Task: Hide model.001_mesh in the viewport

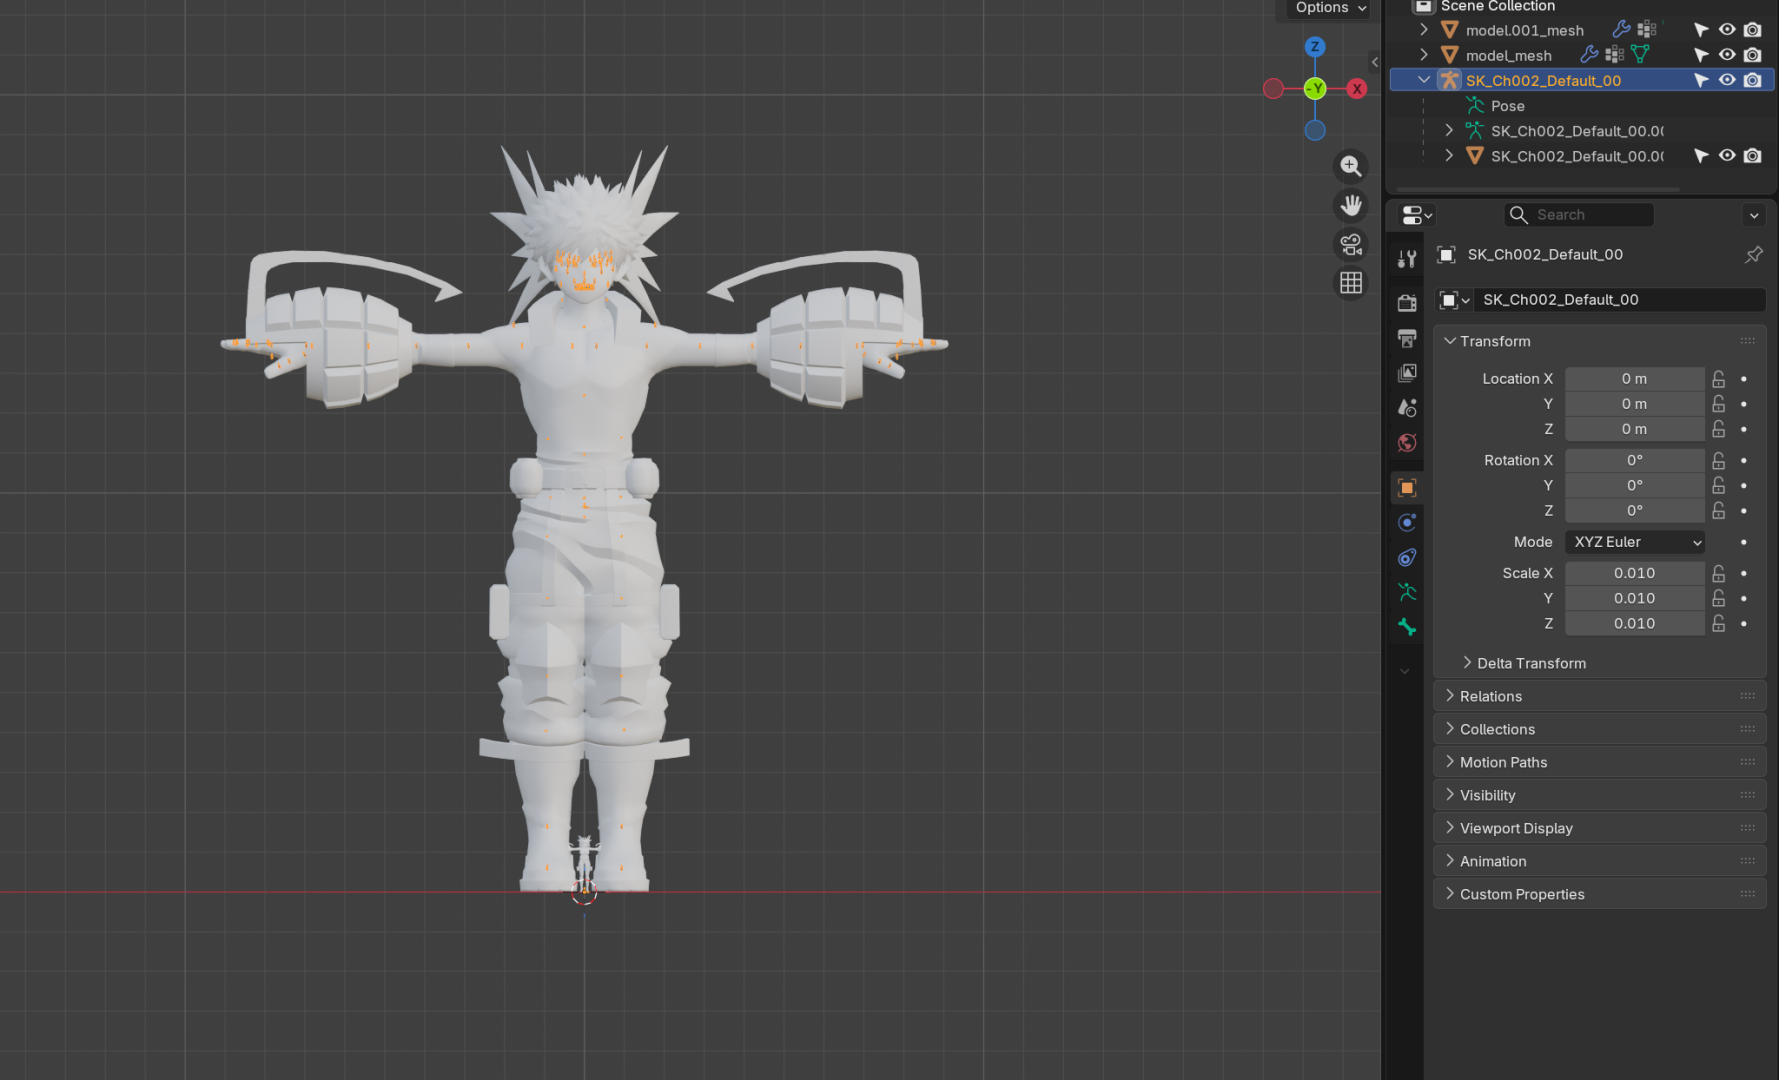Action: click(1727, 29)
